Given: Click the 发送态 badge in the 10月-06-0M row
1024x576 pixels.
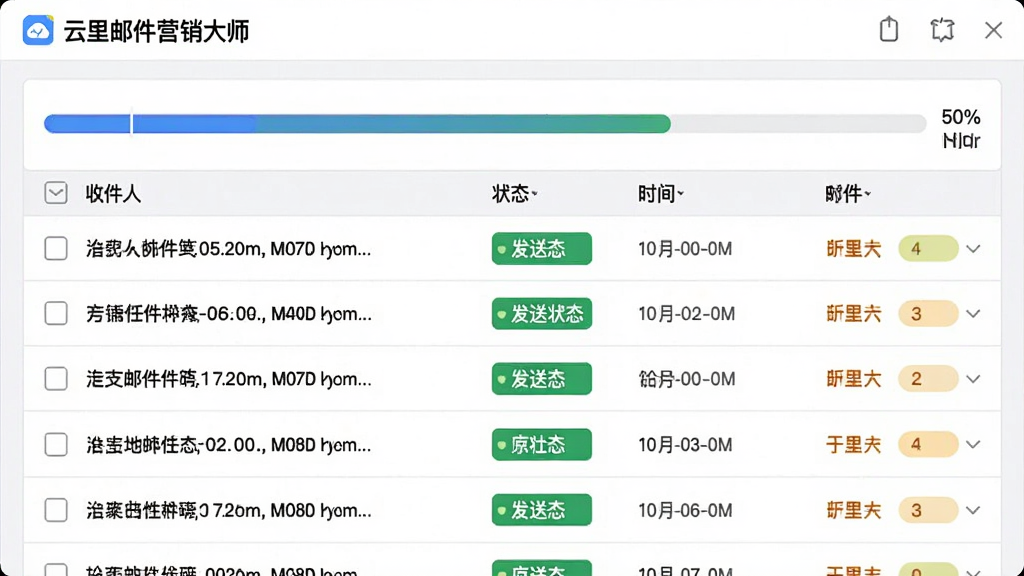Looking at the screenshot, I should pyautogui.click(x=541, y=510).
